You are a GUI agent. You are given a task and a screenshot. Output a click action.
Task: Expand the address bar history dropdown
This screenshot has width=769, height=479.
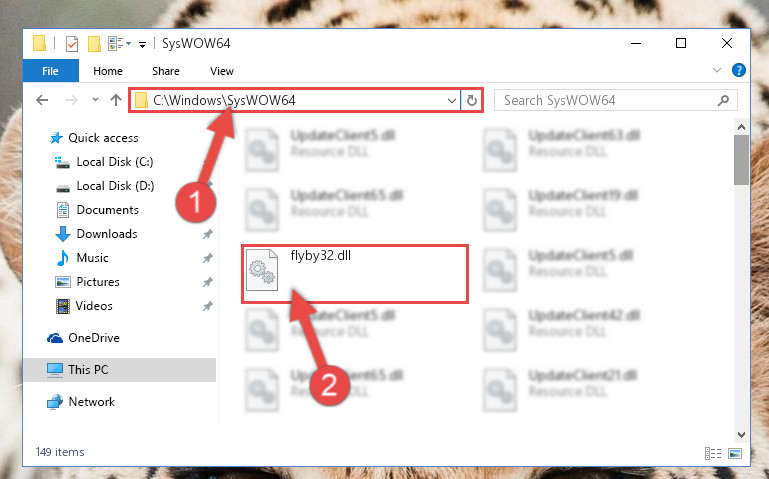pos(452,101)
